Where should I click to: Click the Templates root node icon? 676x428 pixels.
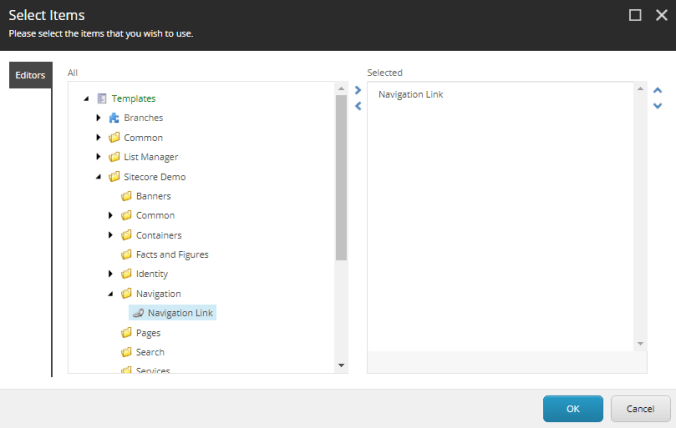[102, 98]
